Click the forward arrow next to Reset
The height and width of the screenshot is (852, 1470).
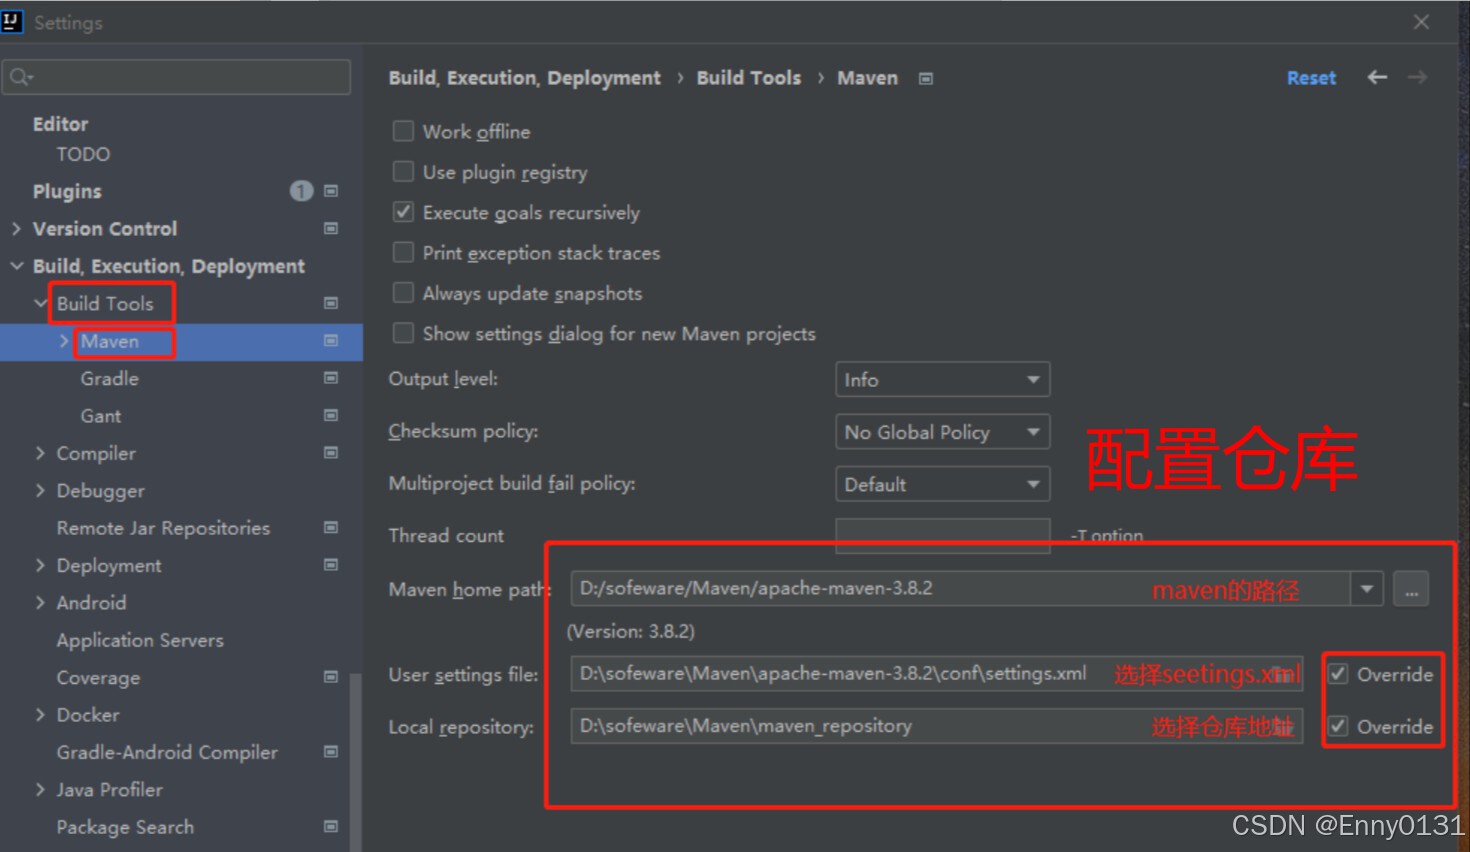pyautogui.click(x=1417, y=77)
